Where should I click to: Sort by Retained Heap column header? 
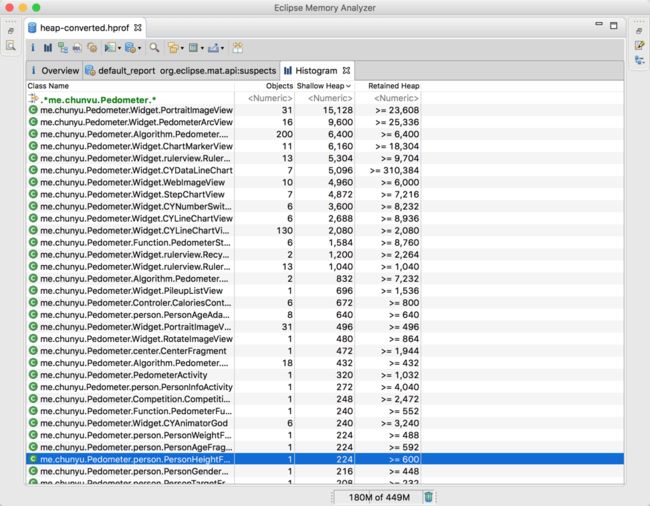pyautogui.click(x=388, y=86)
